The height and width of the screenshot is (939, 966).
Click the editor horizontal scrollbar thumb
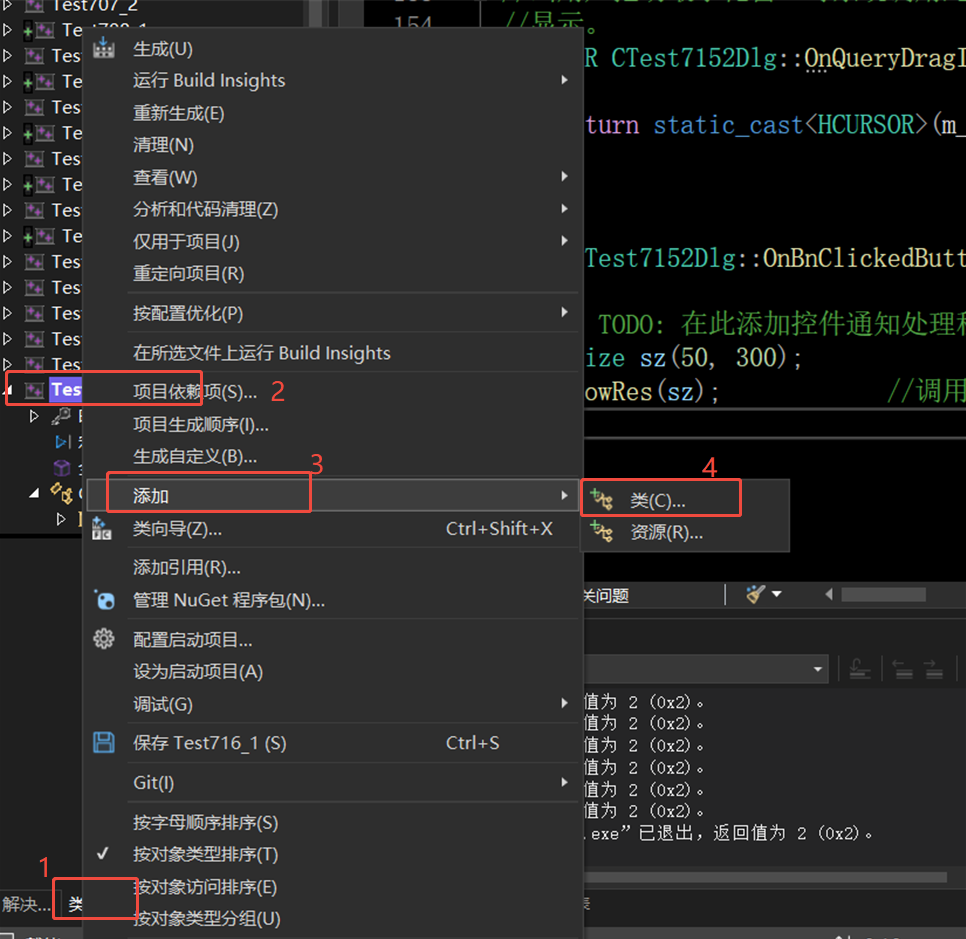[883, 595]
